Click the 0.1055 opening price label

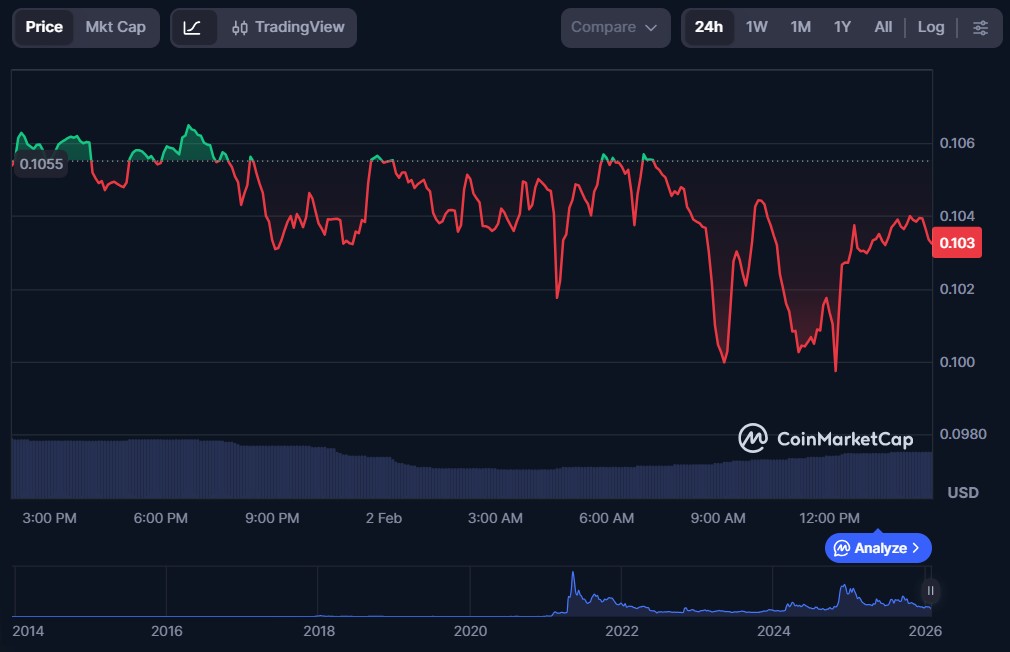point(40,164)
